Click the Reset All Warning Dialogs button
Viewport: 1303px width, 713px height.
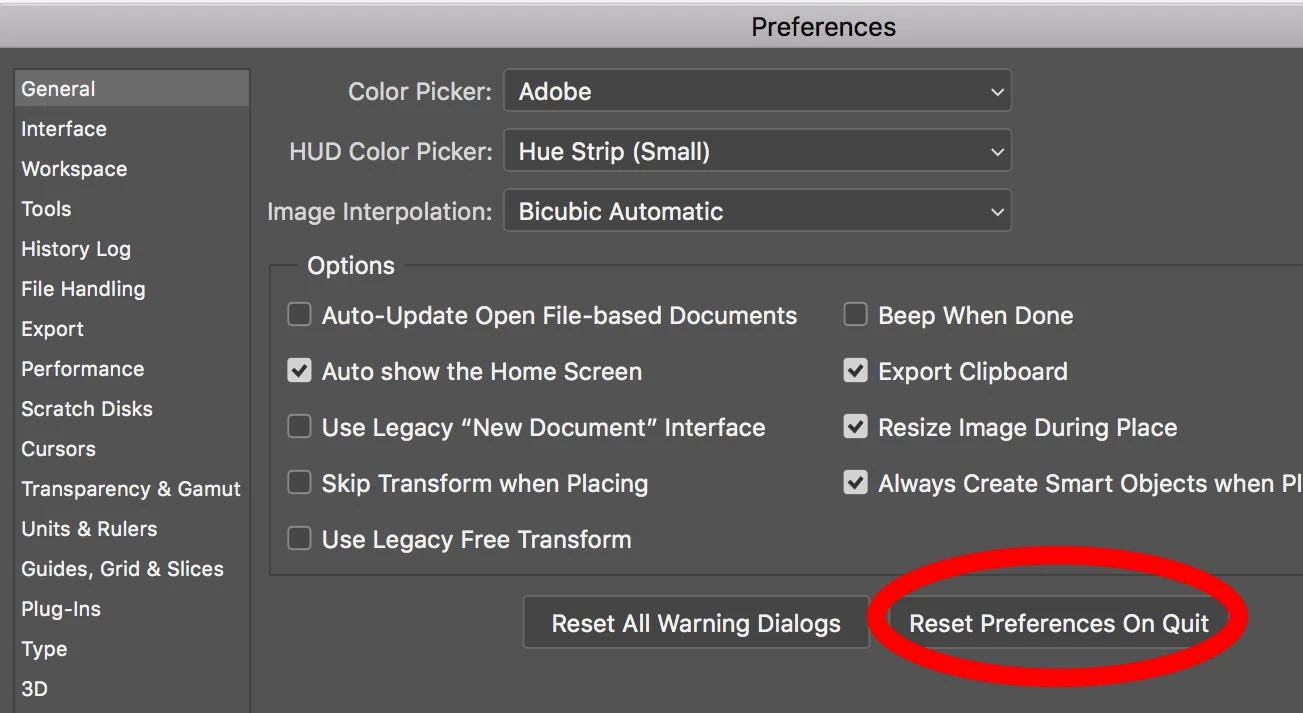click(x=696, y=623)
